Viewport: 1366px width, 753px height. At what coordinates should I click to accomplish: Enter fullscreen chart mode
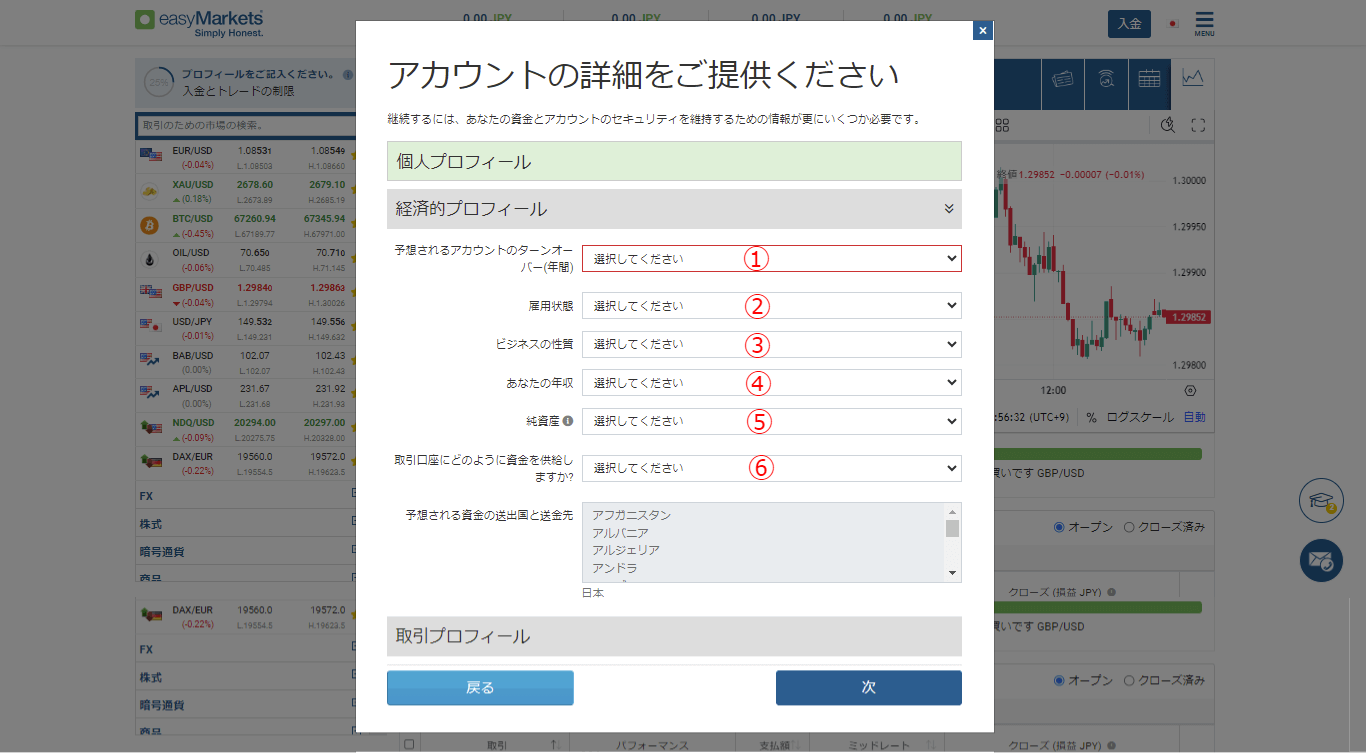pyautogui.click(x=1197, y=124)
